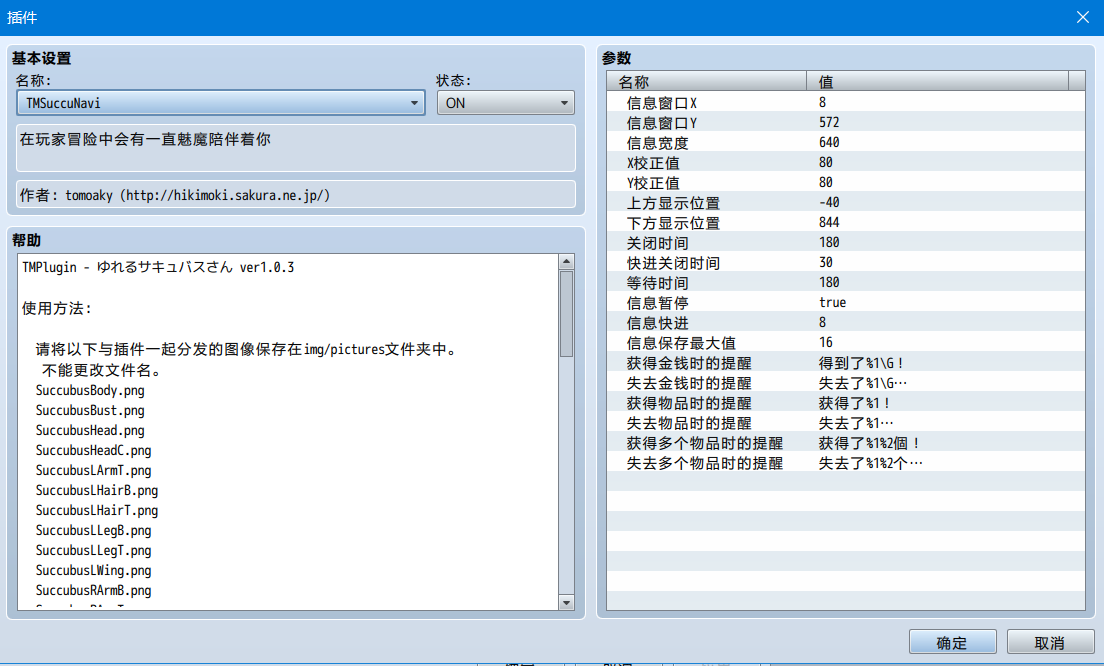Click the help scrollbar up arrow
Screen dimensions: 1104x666
pos(566,262)
